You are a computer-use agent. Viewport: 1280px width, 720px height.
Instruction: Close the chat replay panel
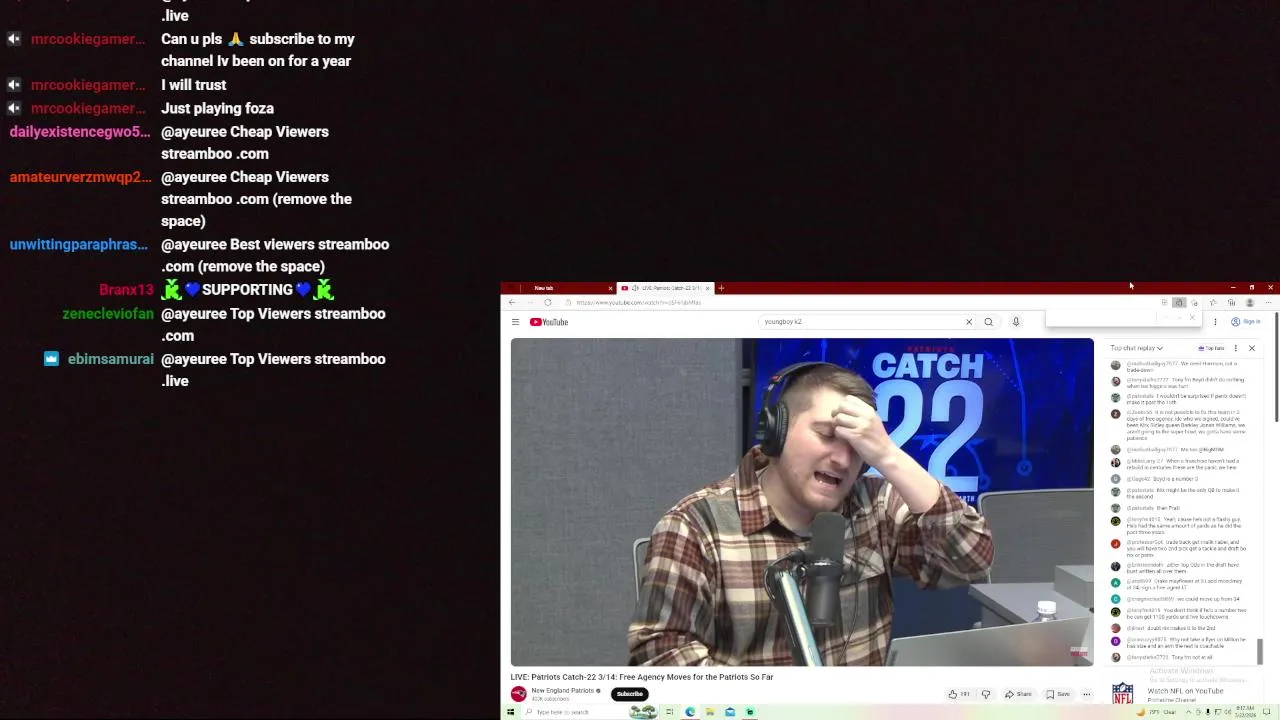(x=1251, y=348)
